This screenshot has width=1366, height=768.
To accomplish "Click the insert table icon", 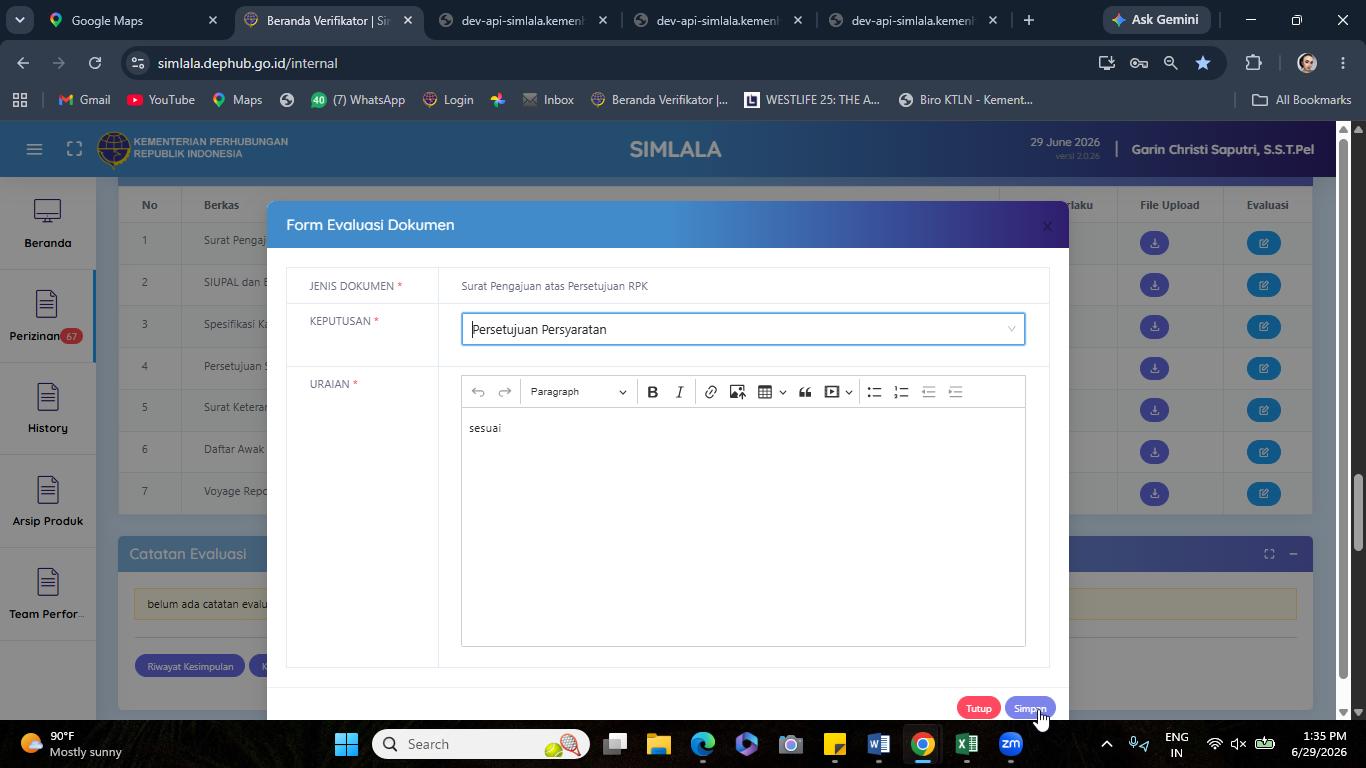I will pos(765,392).
